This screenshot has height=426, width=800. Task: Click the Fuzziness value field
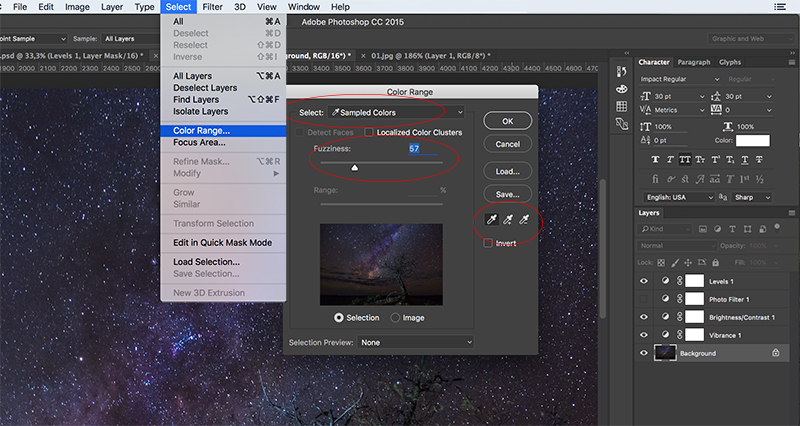[x=422, y=148]
